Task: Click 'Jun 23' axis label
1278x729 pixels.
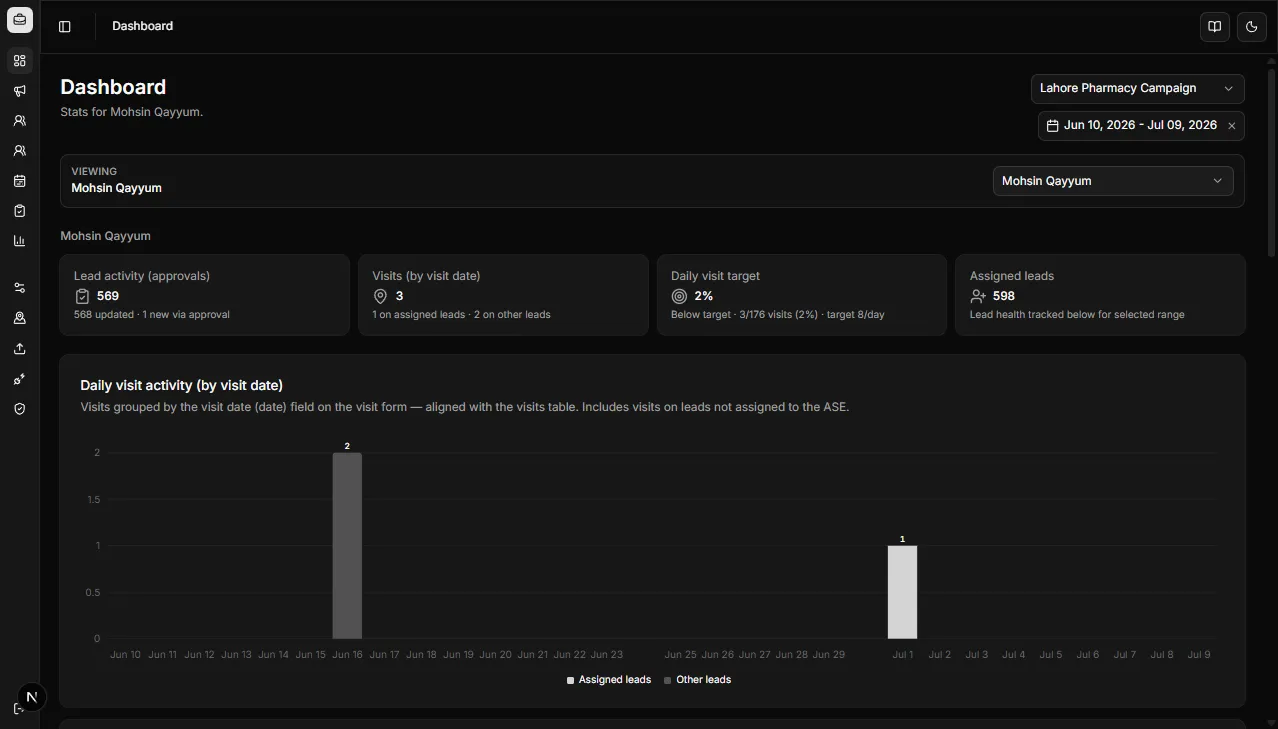Action: coord(606,655)
